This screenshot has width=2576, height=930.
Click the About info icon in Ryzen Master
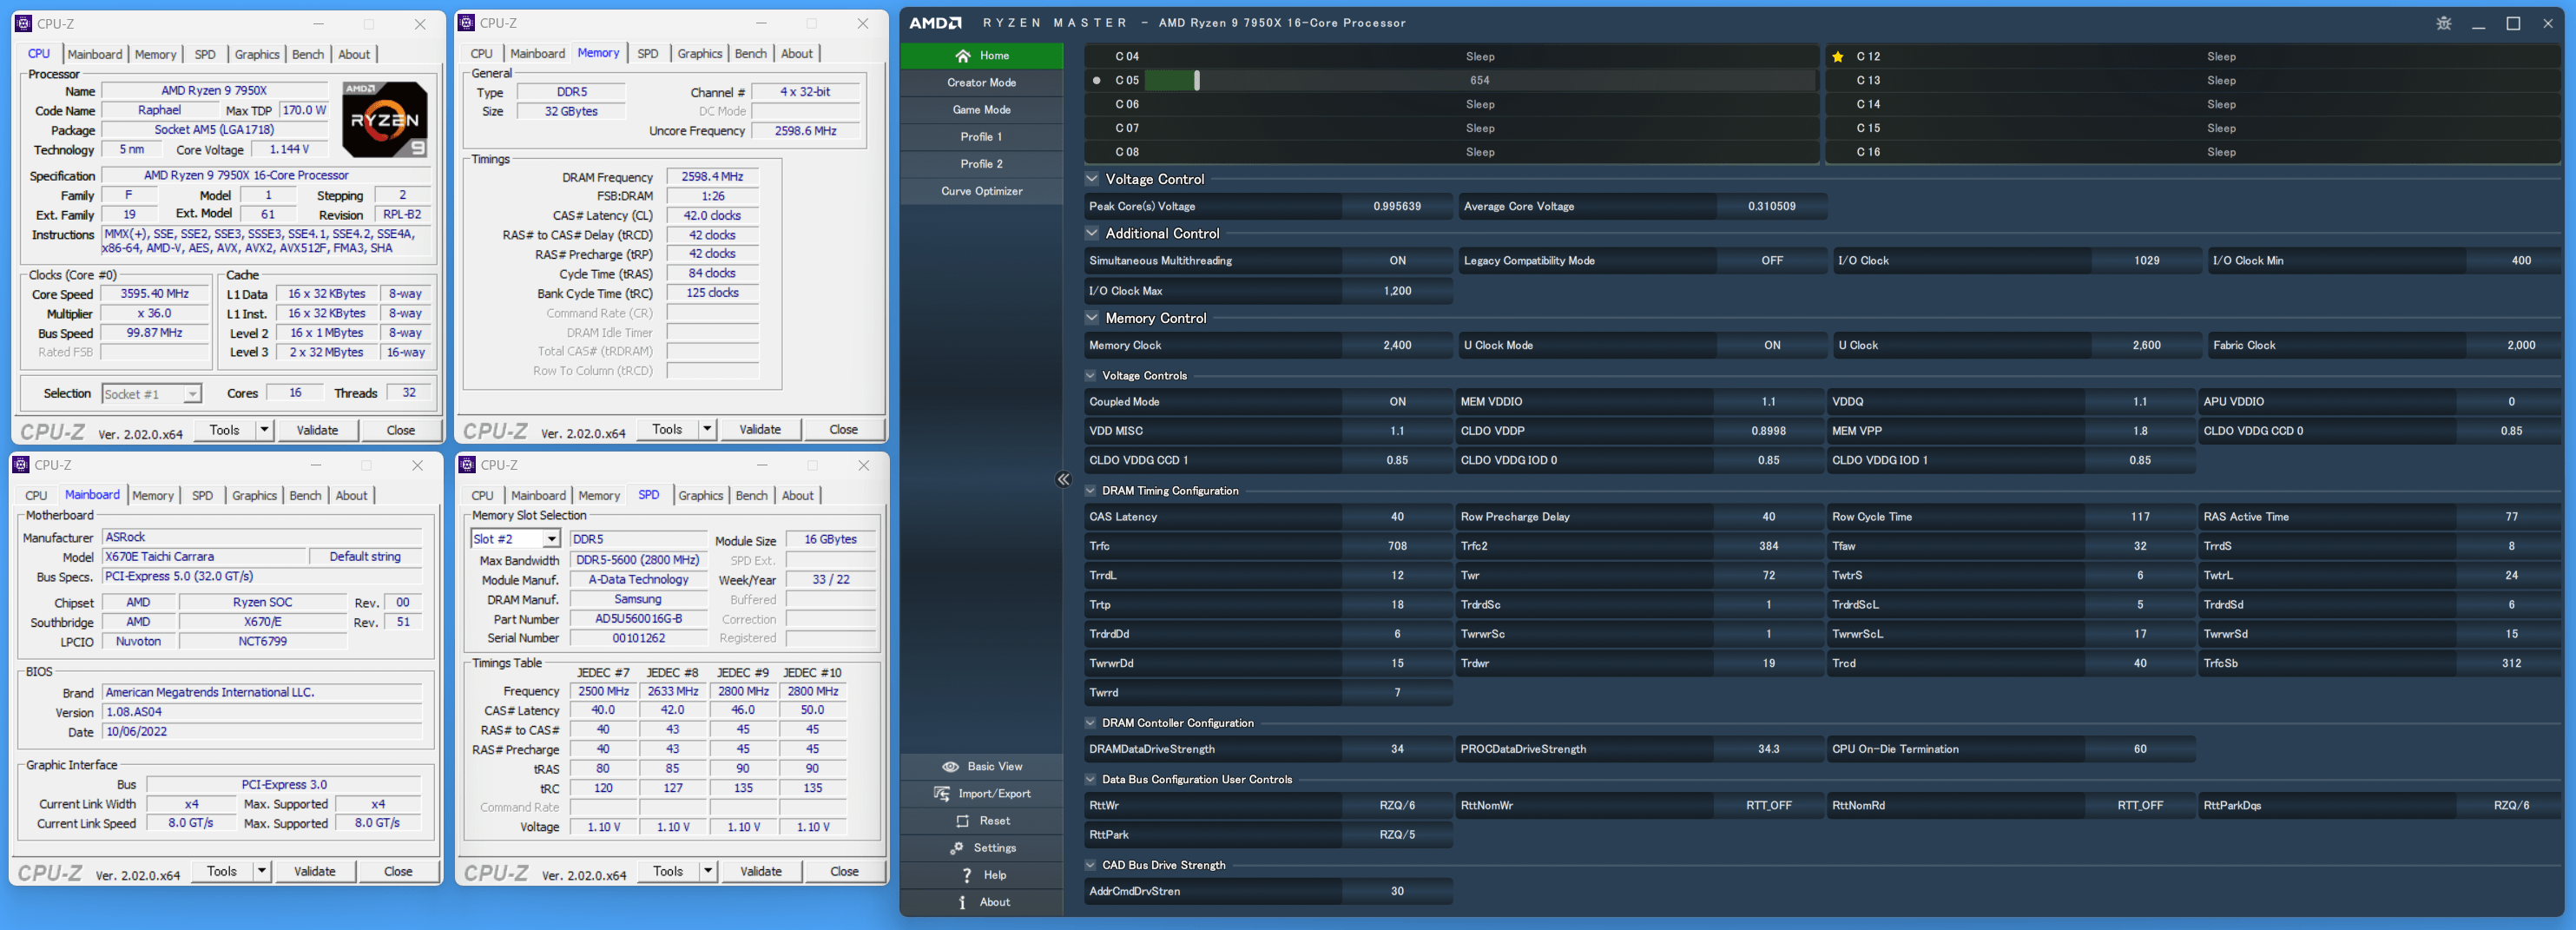pyautogui.click(x=962, y=902)
